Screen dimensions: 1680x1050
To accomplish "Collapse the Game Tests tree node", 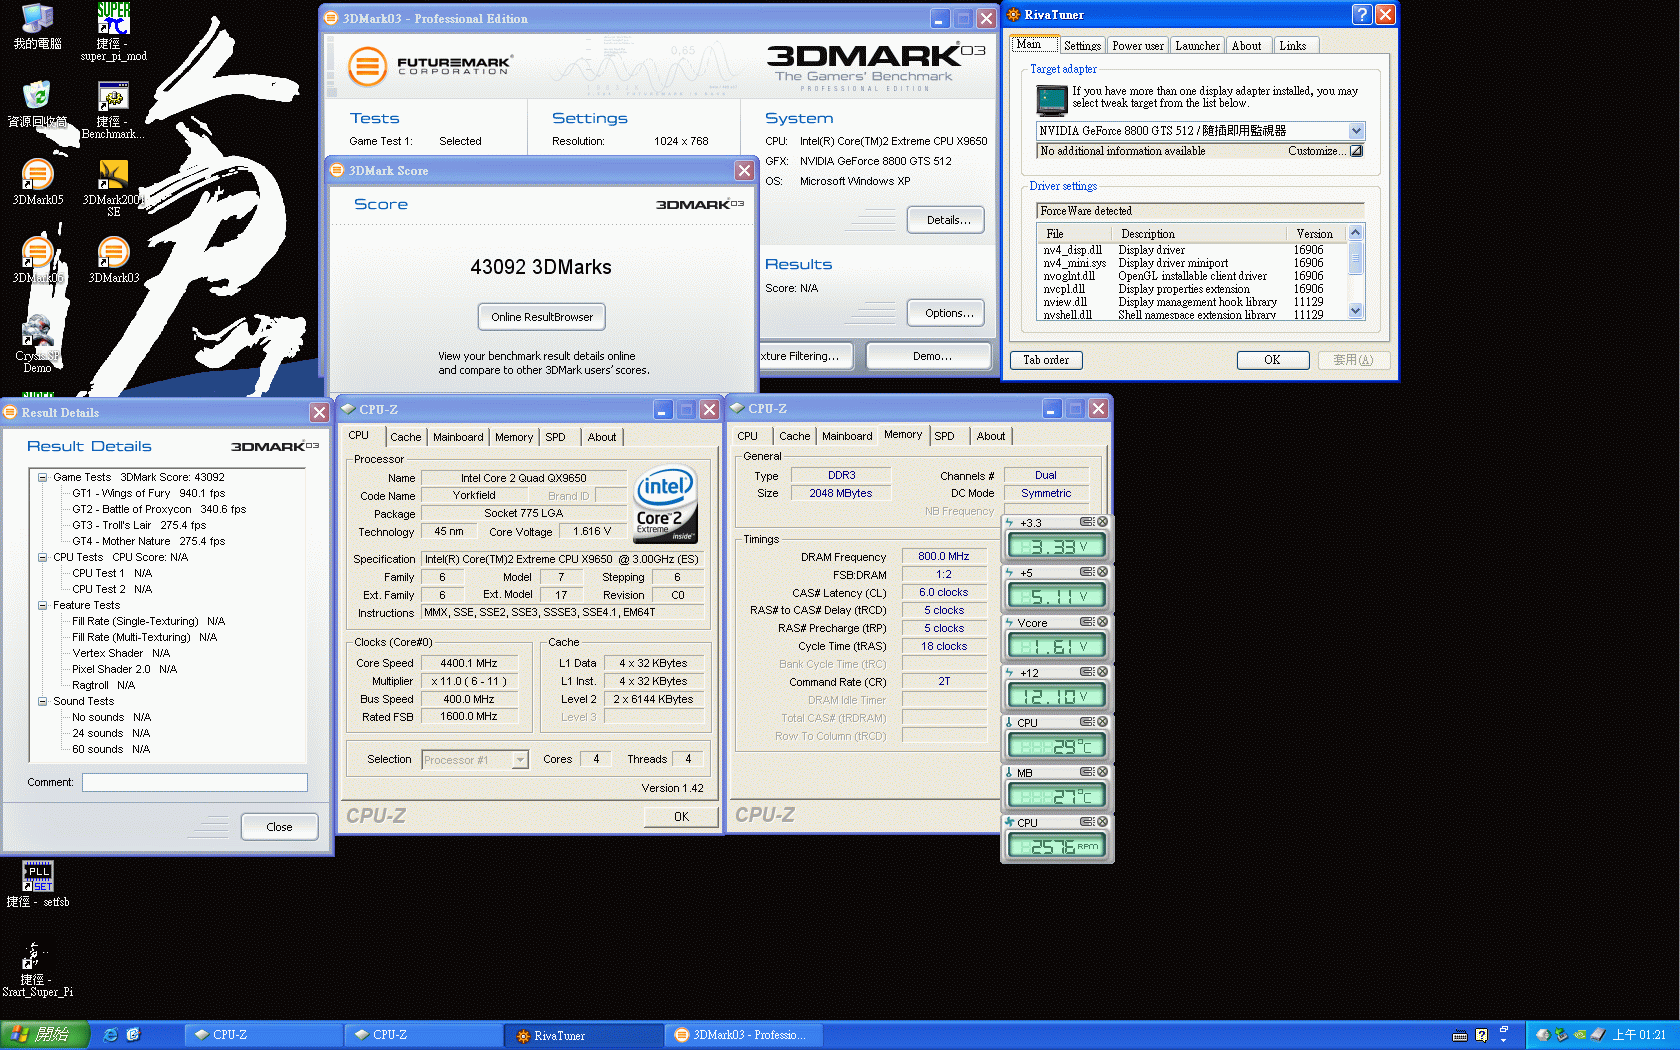I will pos(43,477).
